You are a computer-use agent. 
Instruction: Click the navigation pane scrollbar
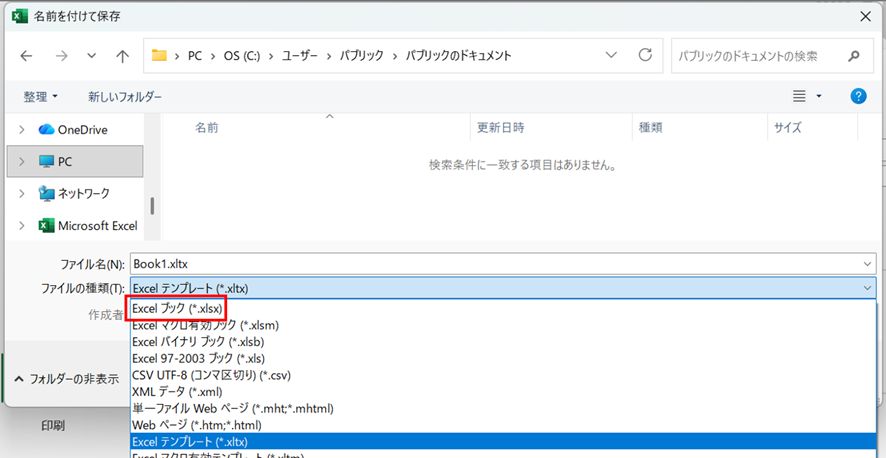pos(152,205)
